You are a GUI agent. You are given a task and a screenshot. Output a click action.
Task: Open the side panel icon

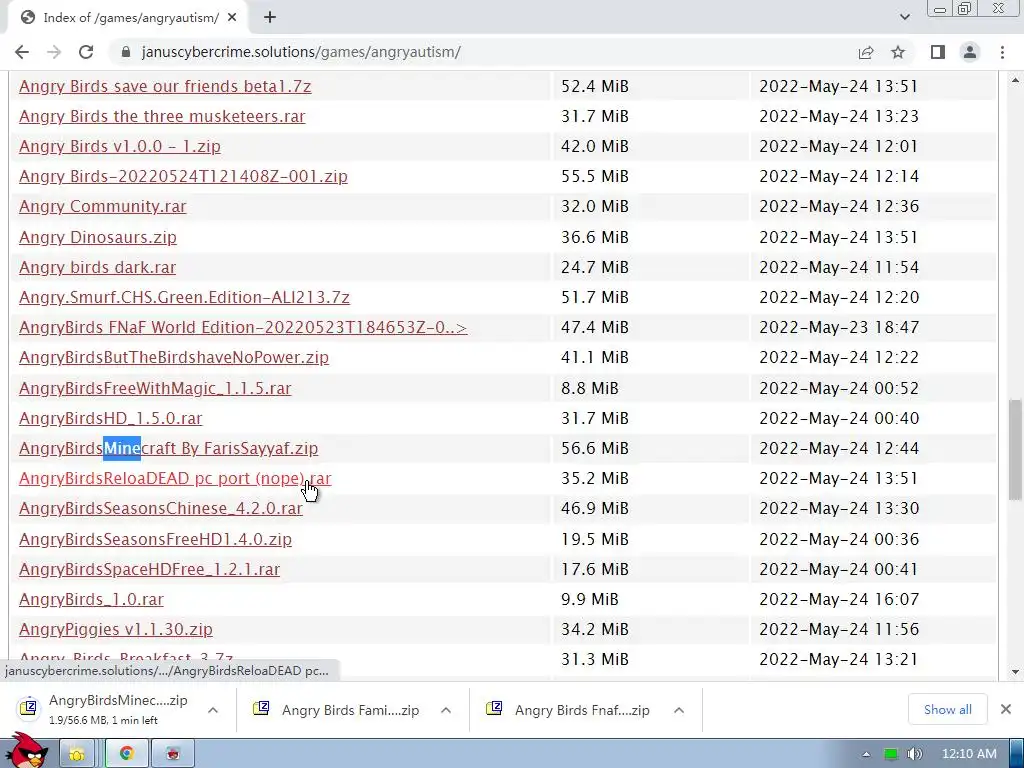(938, 52)
